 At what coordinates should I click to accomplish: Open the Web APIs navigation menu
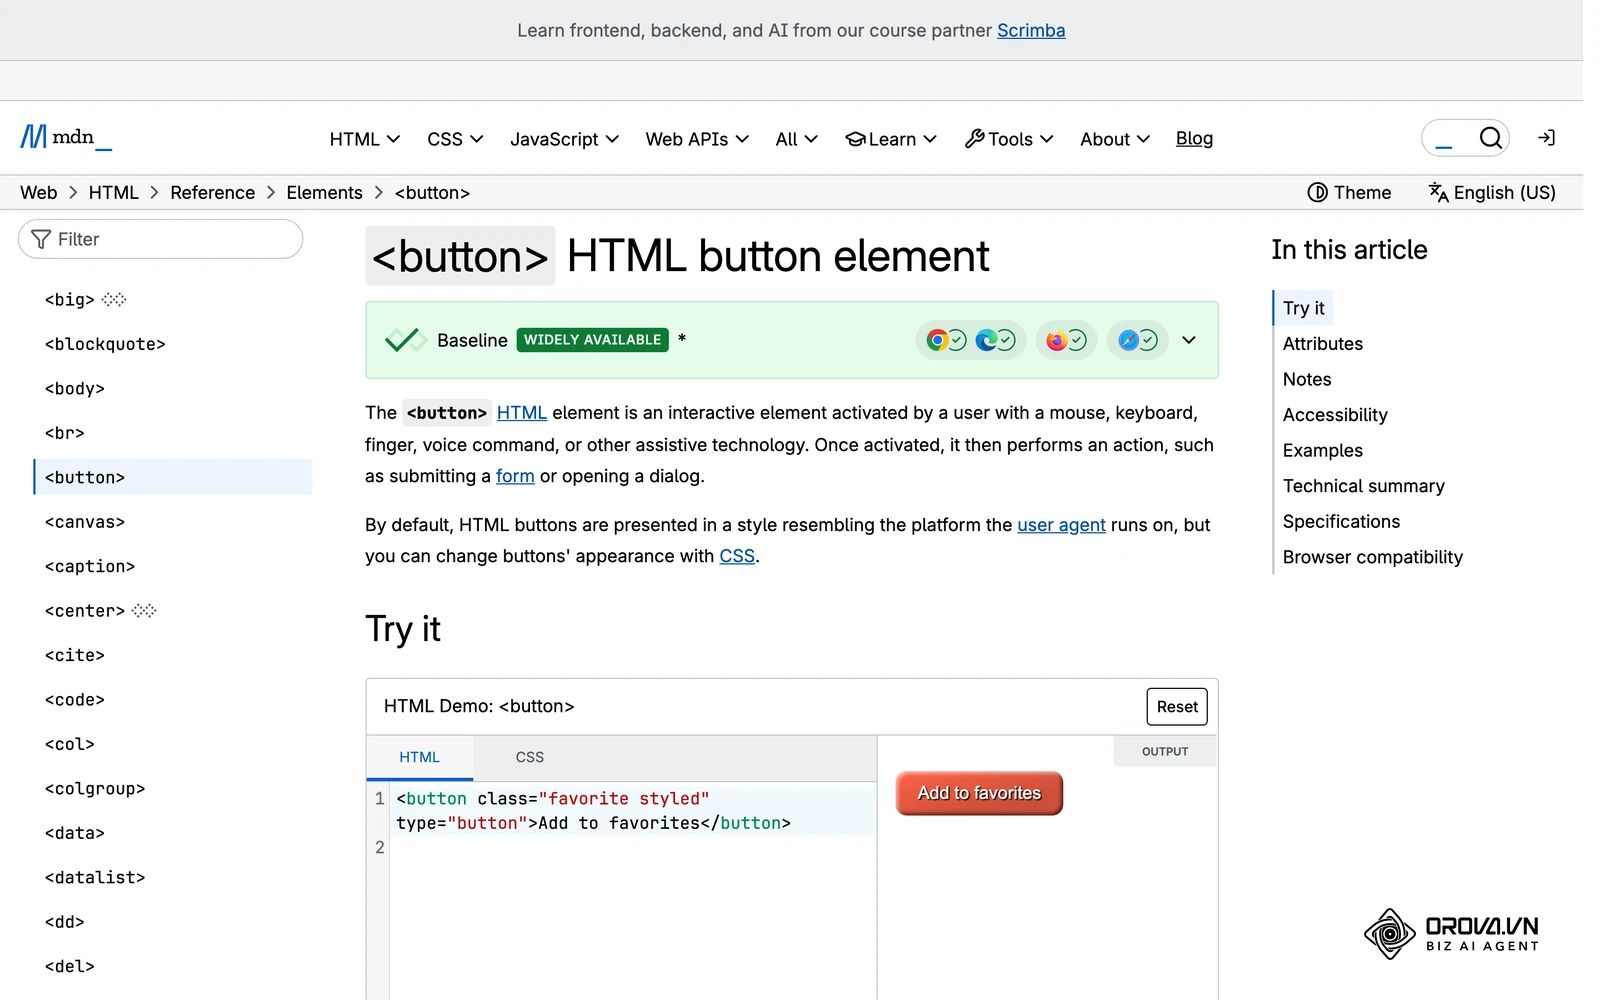click(697, 139)
